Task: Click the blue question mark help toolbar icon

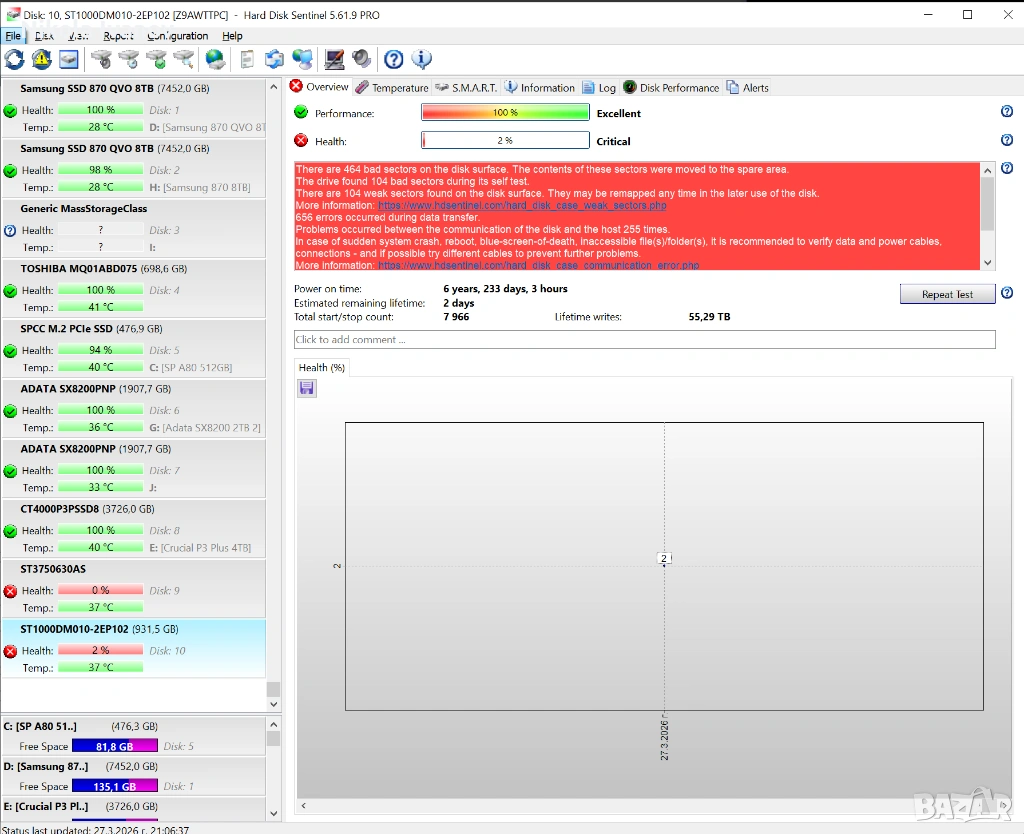Action: (x=394, y=60)
